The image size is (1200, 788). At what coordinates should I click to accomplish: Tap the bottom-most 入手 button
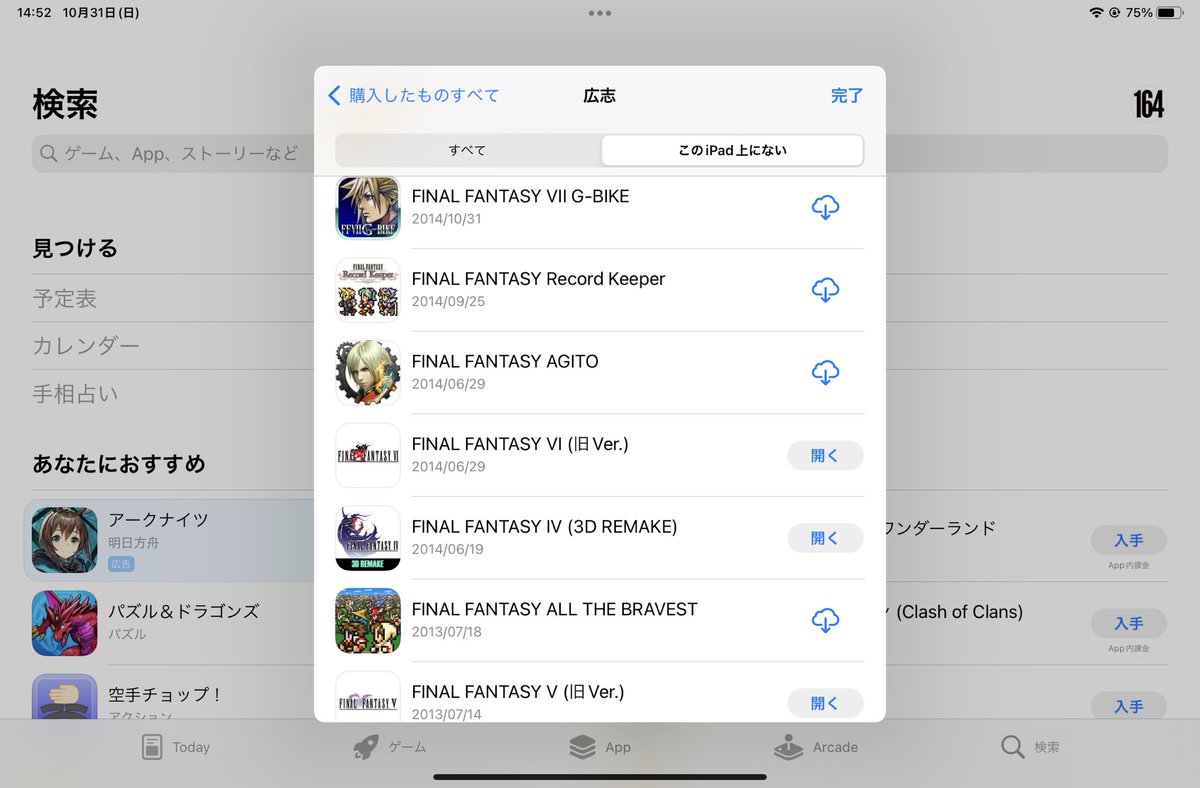point(1128,705)
